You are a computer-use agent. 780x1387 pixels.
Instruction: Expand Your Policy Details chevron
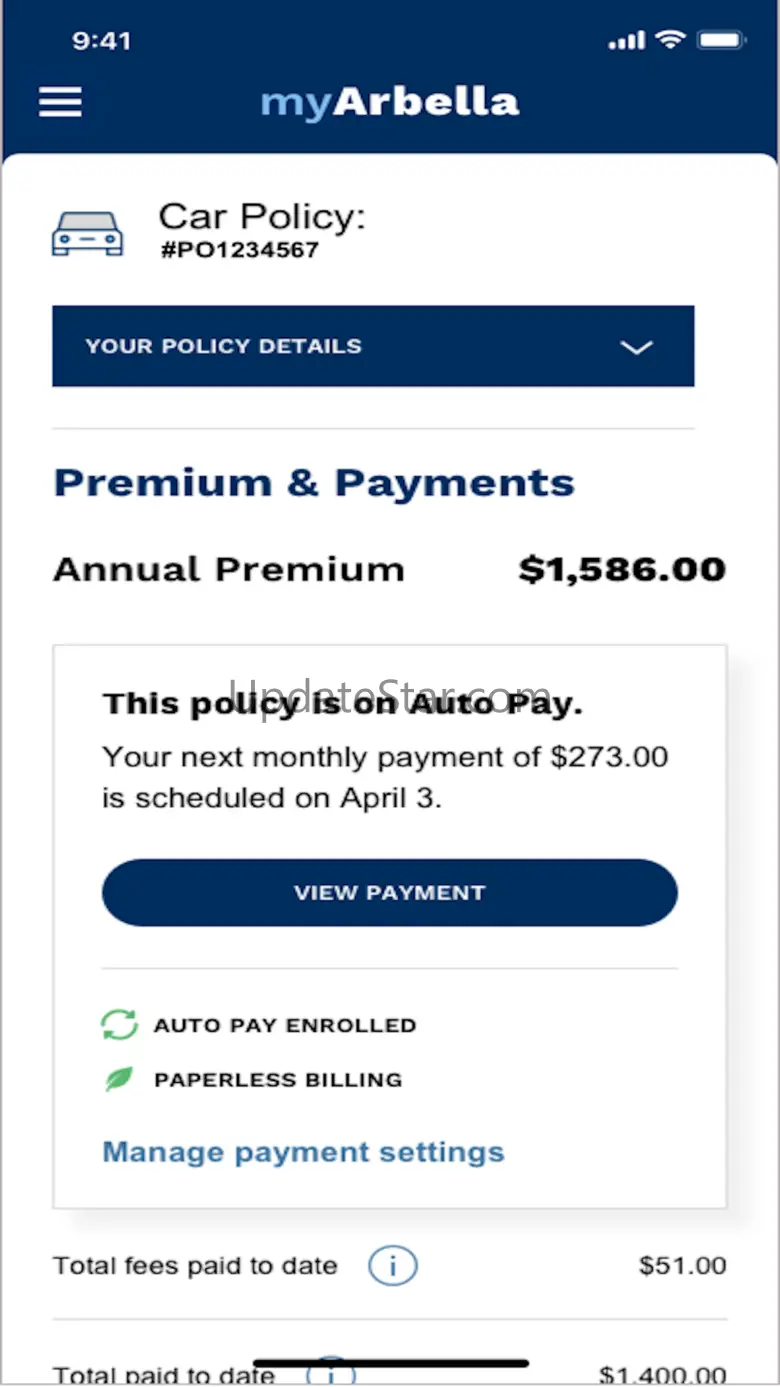[x=636, y=347]
